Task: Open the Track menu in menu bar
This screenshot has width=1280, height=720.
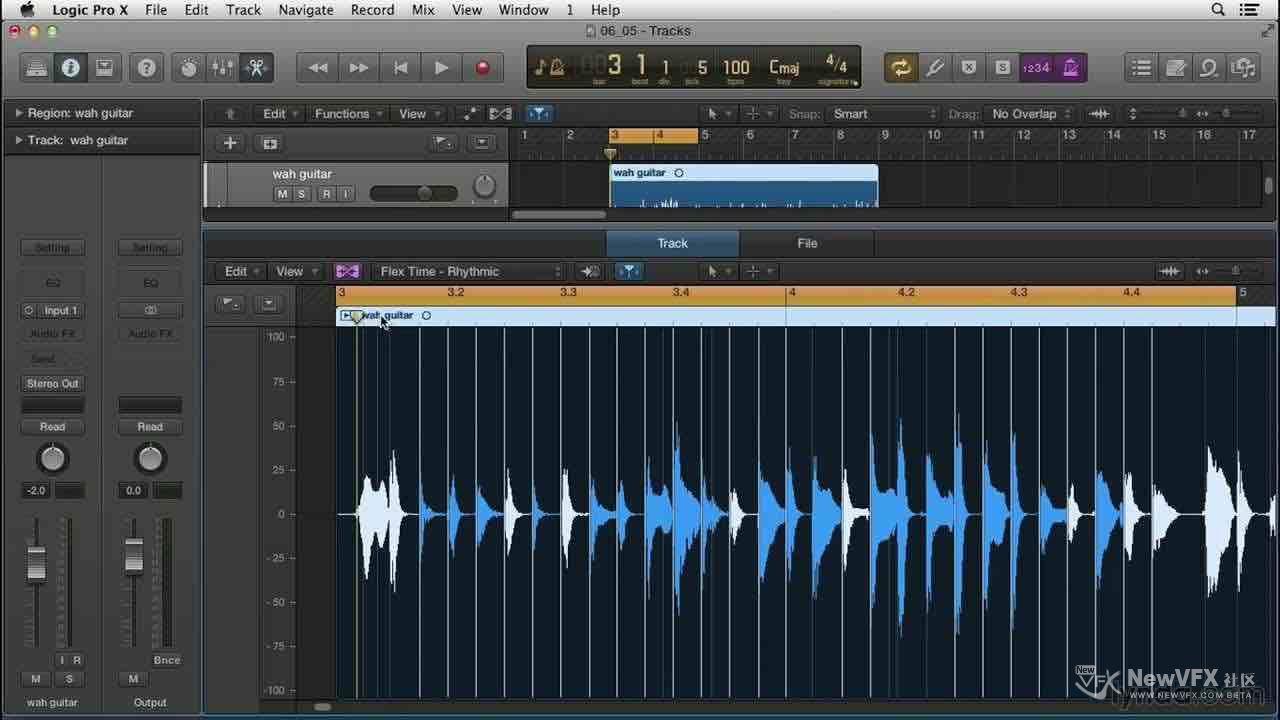Action: pos(243,10)
